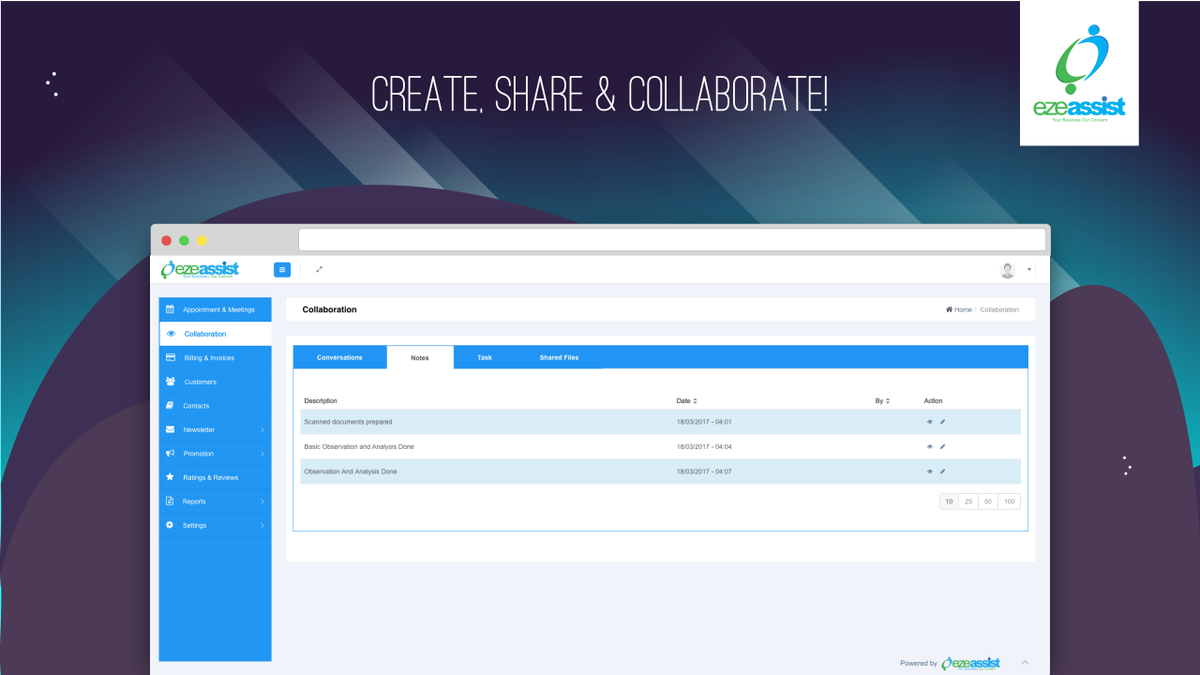This screenshot has height=675, width=1200.
Task: Open Billing & Invoices menu item
Action: [215, 358]
